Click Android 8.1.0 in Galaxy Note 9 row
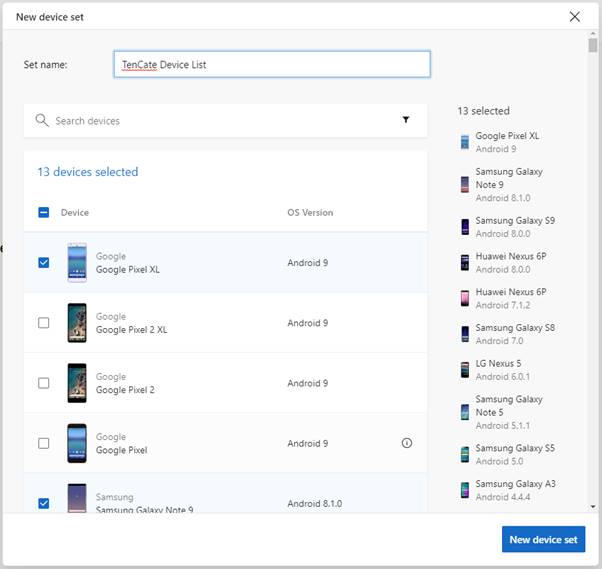The width and height of the screenshot is (602, 569). 314,503
